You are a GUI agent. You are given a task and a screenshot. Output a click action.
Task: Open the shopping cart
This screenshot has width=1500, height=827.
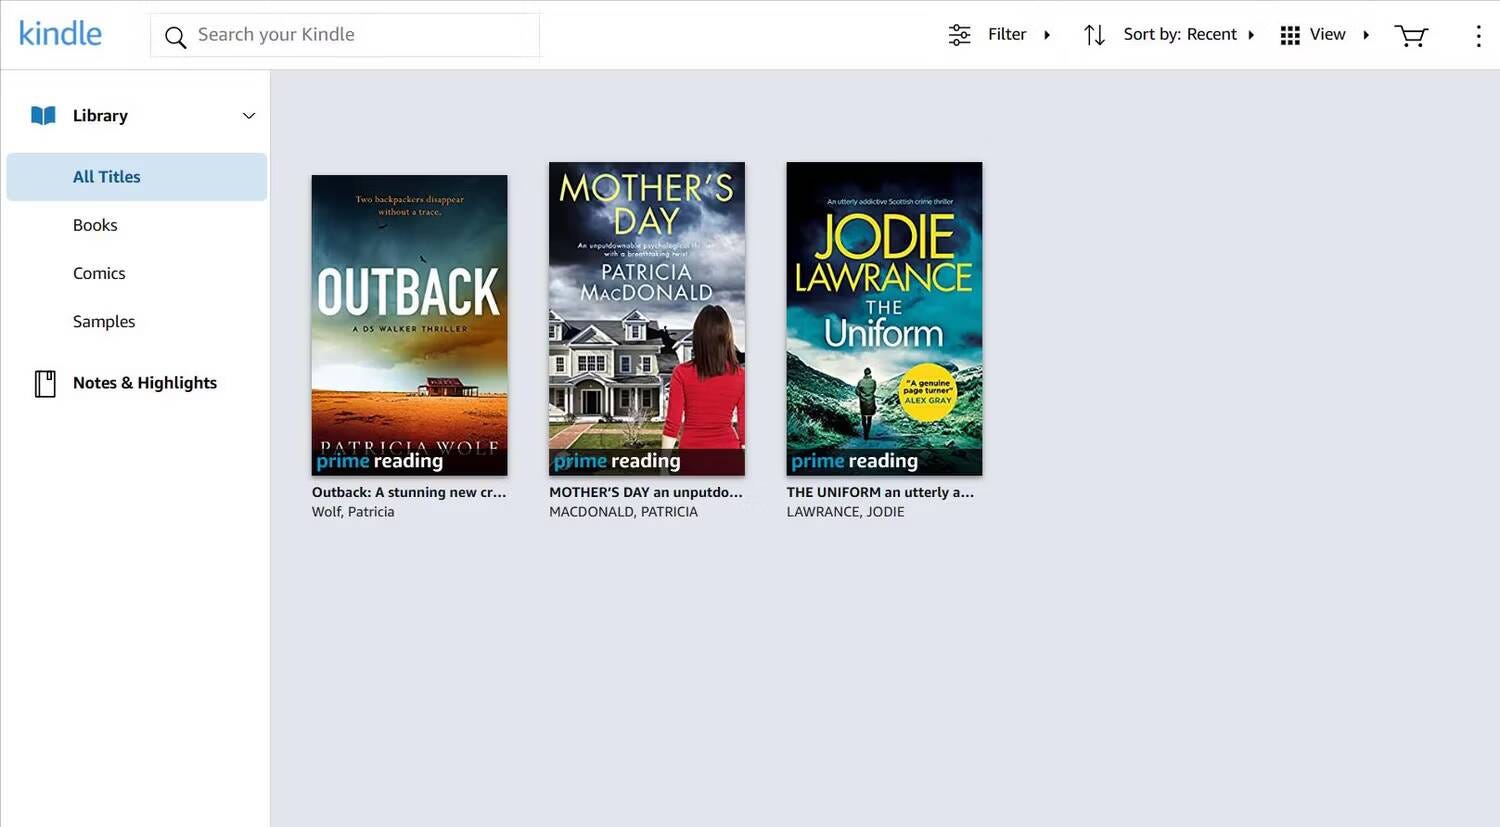click(x=1411, y=36)
